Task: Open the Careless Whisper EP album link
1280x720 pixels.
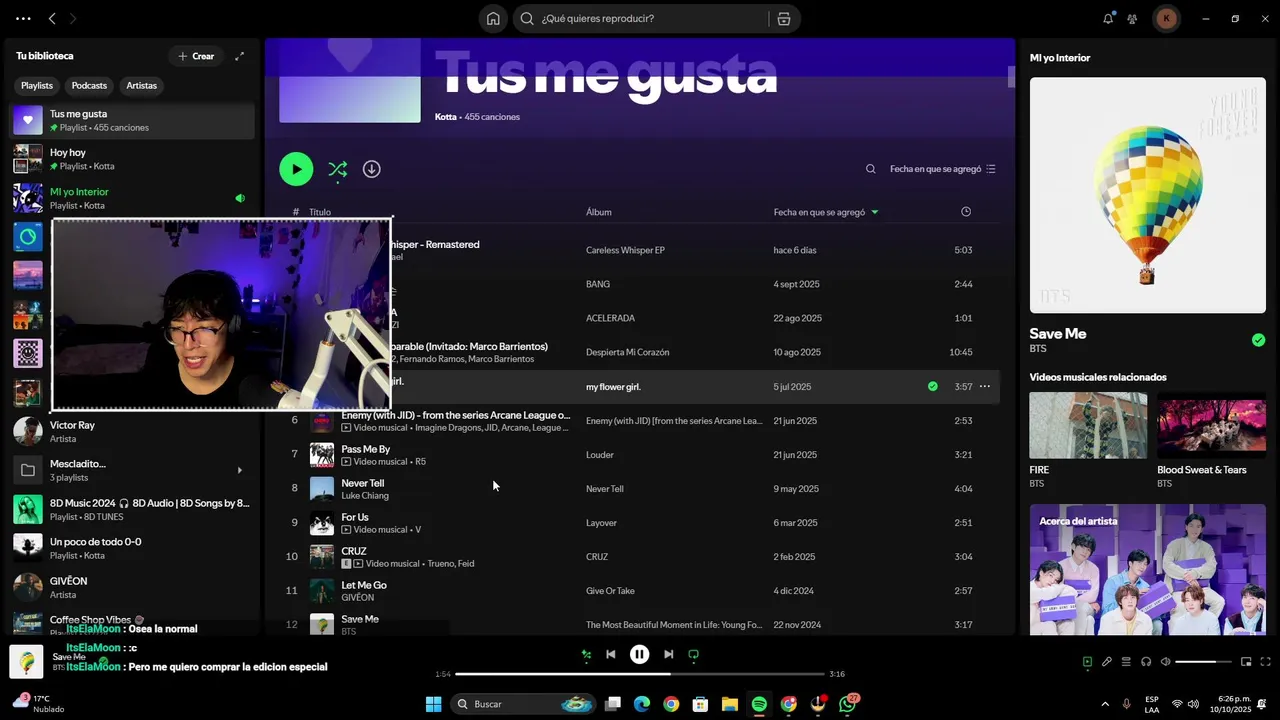Action: (625, 250)
